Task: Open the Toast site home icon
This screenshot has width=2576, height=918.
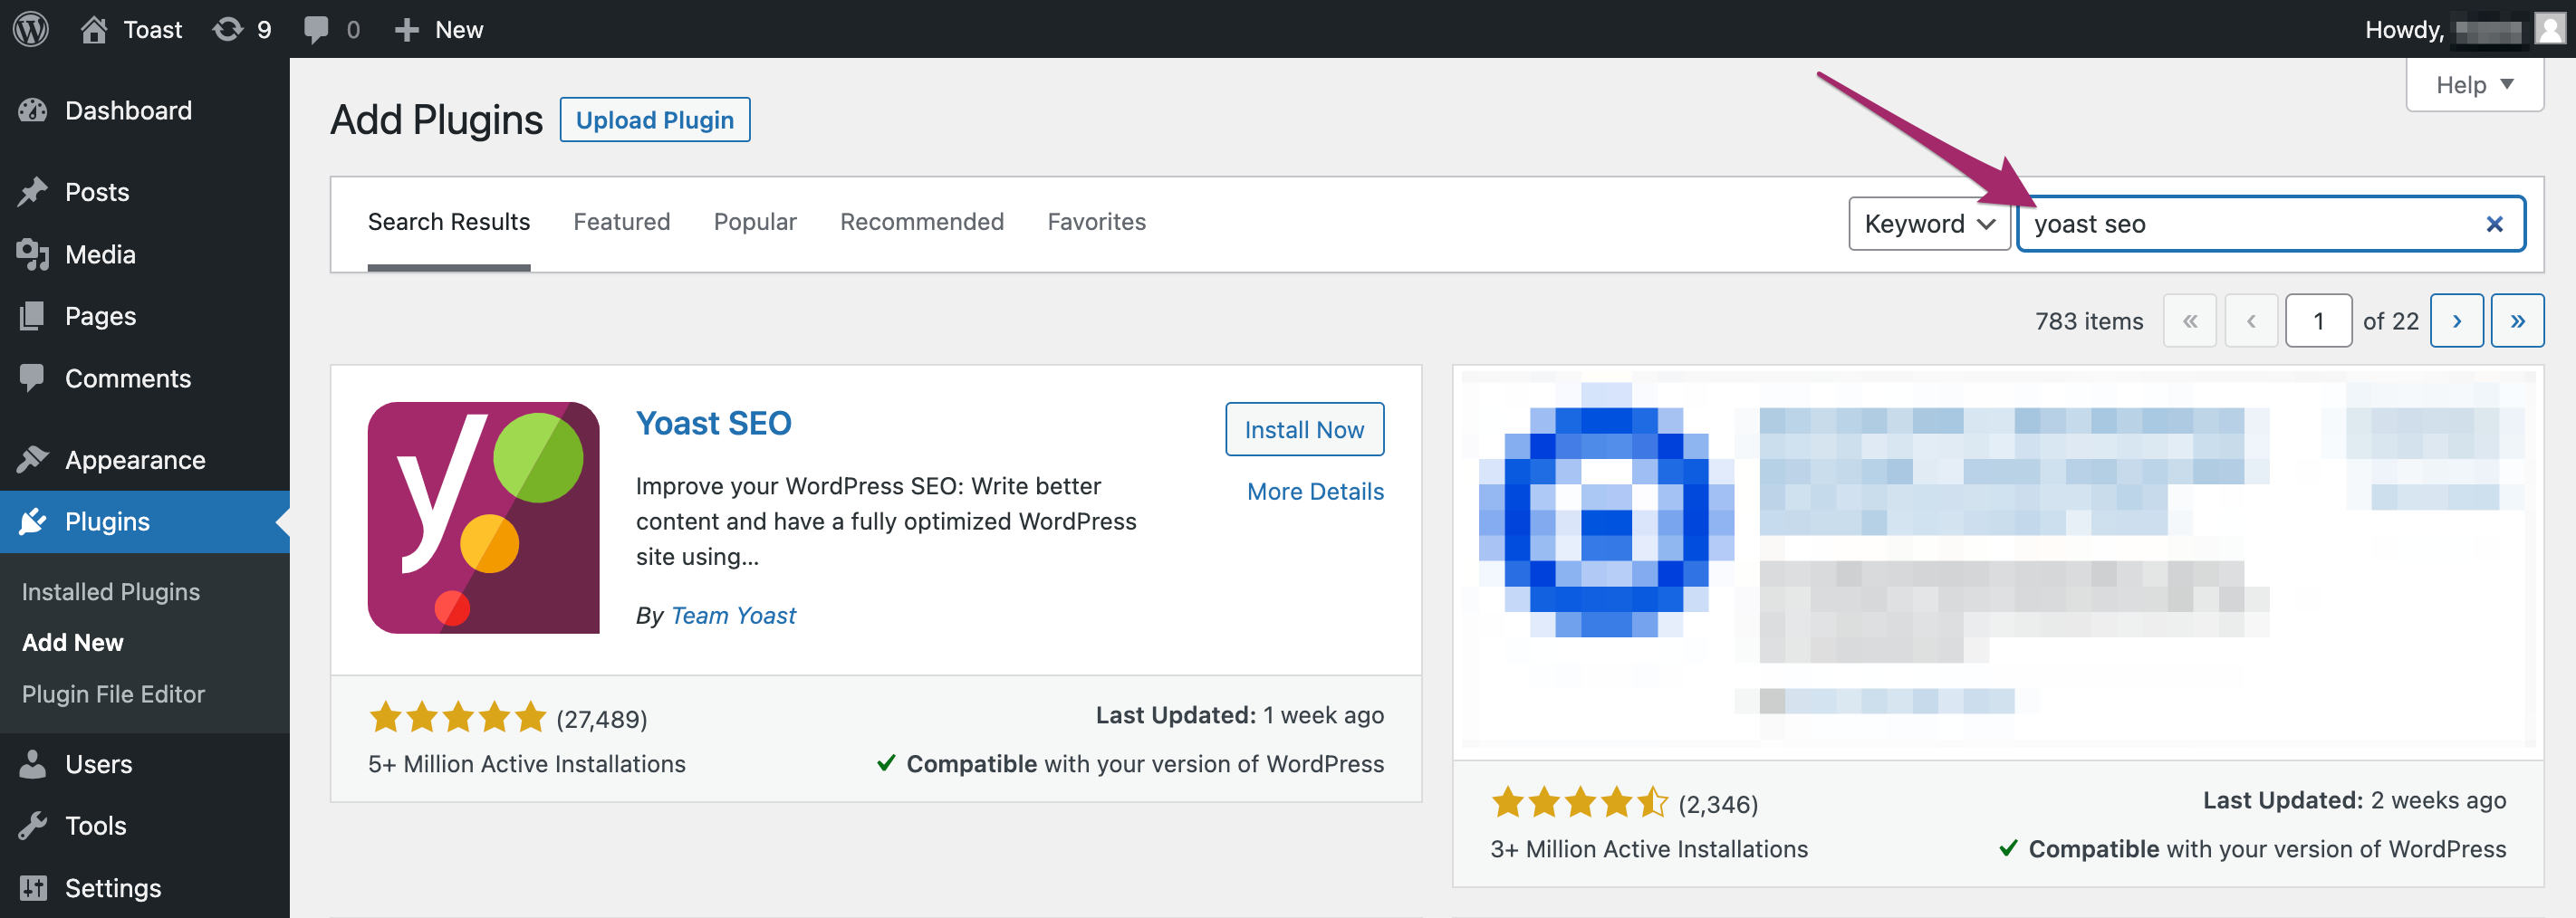Action: click(x=94, y=29)
